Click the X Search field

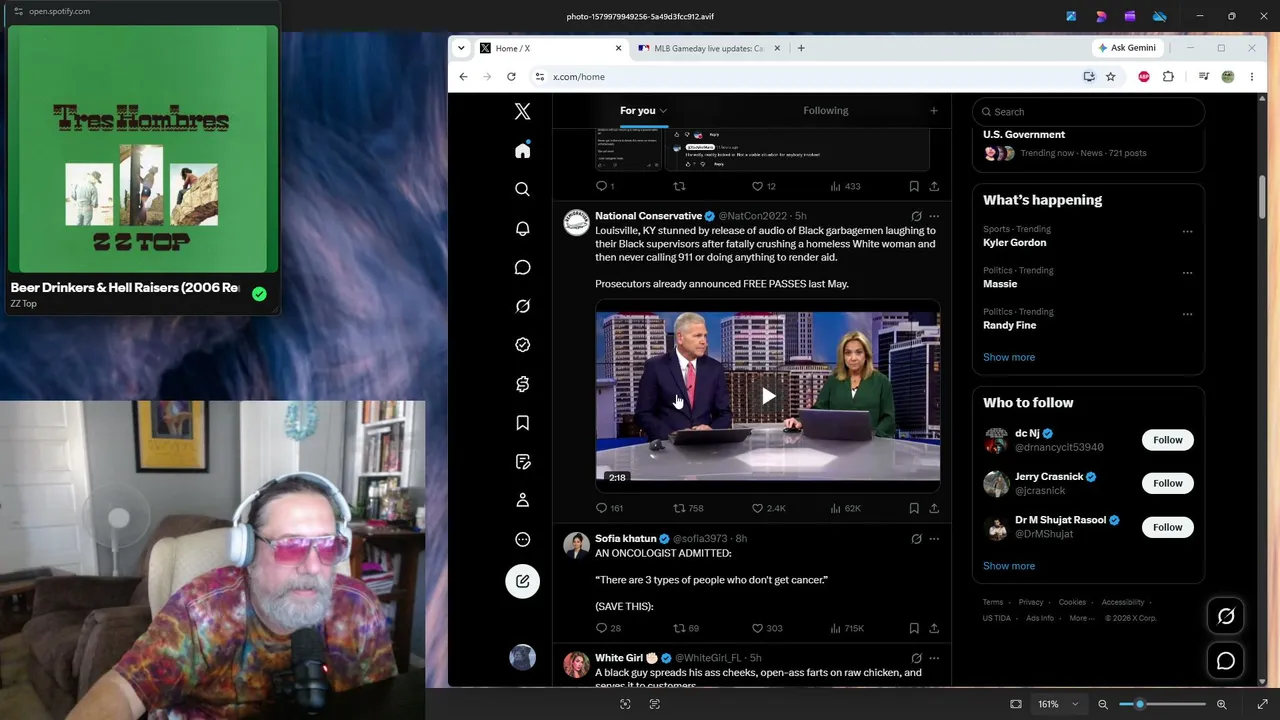[1088, 112]
